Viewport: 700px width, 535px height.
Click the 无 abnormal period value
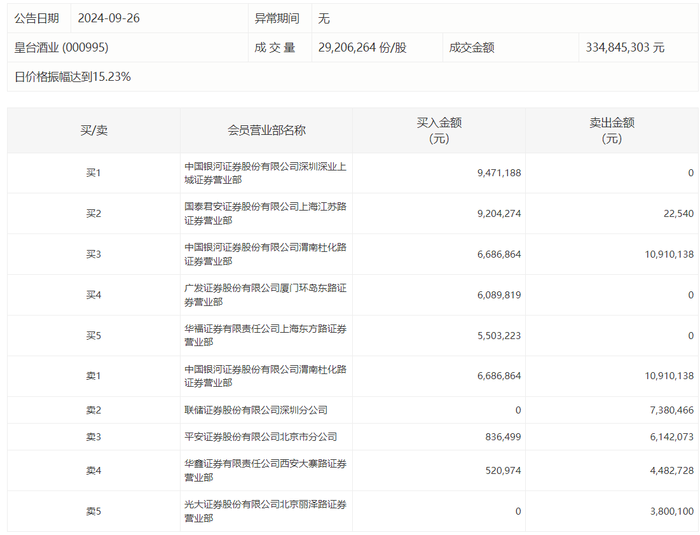point(324,18)
